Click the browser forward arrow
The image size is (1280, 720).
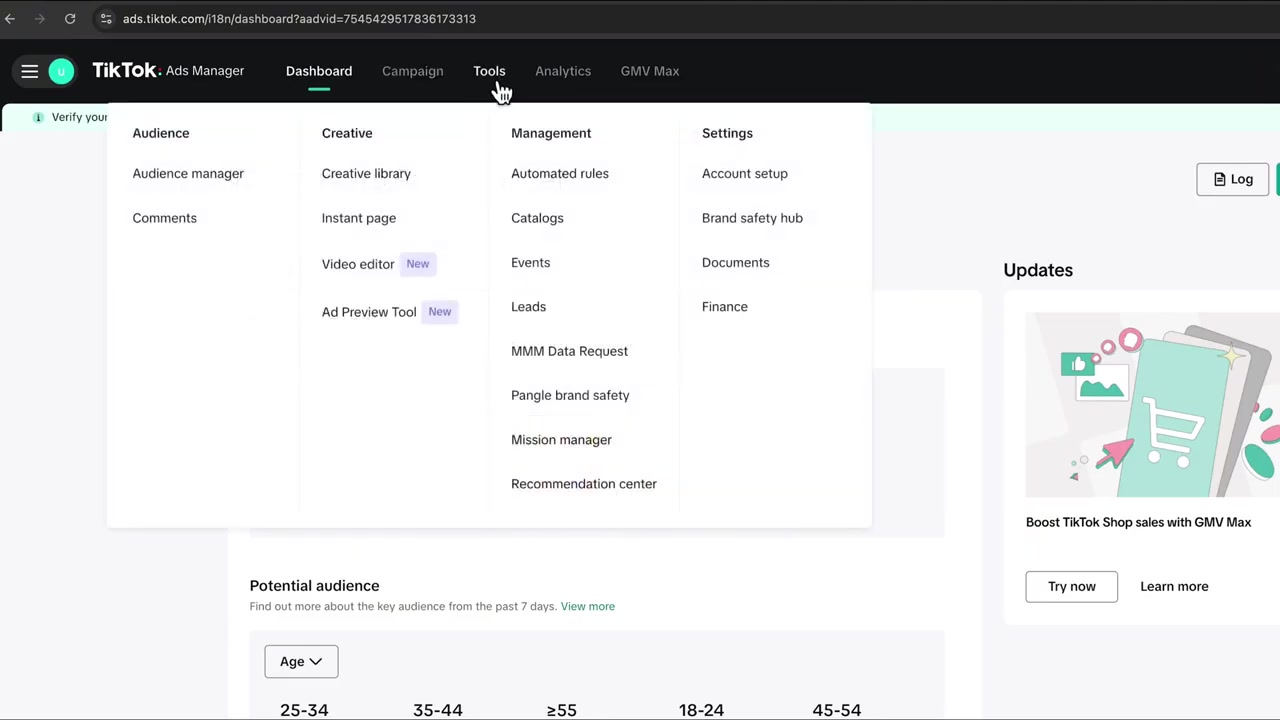coord(40,18)
